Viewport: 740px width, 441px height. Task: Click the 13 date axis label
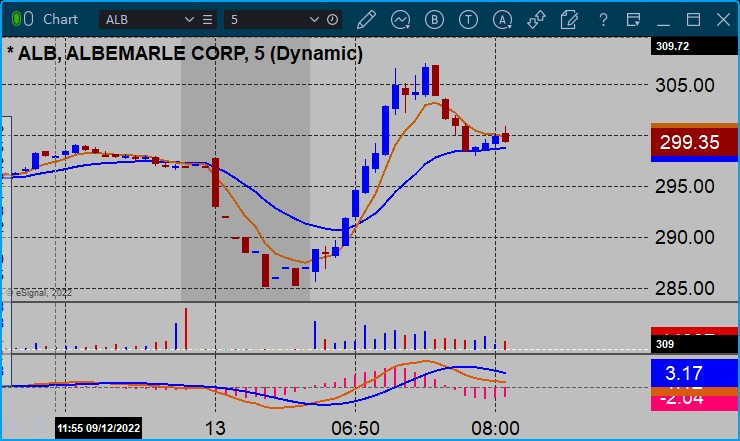[x=215, y=429]
